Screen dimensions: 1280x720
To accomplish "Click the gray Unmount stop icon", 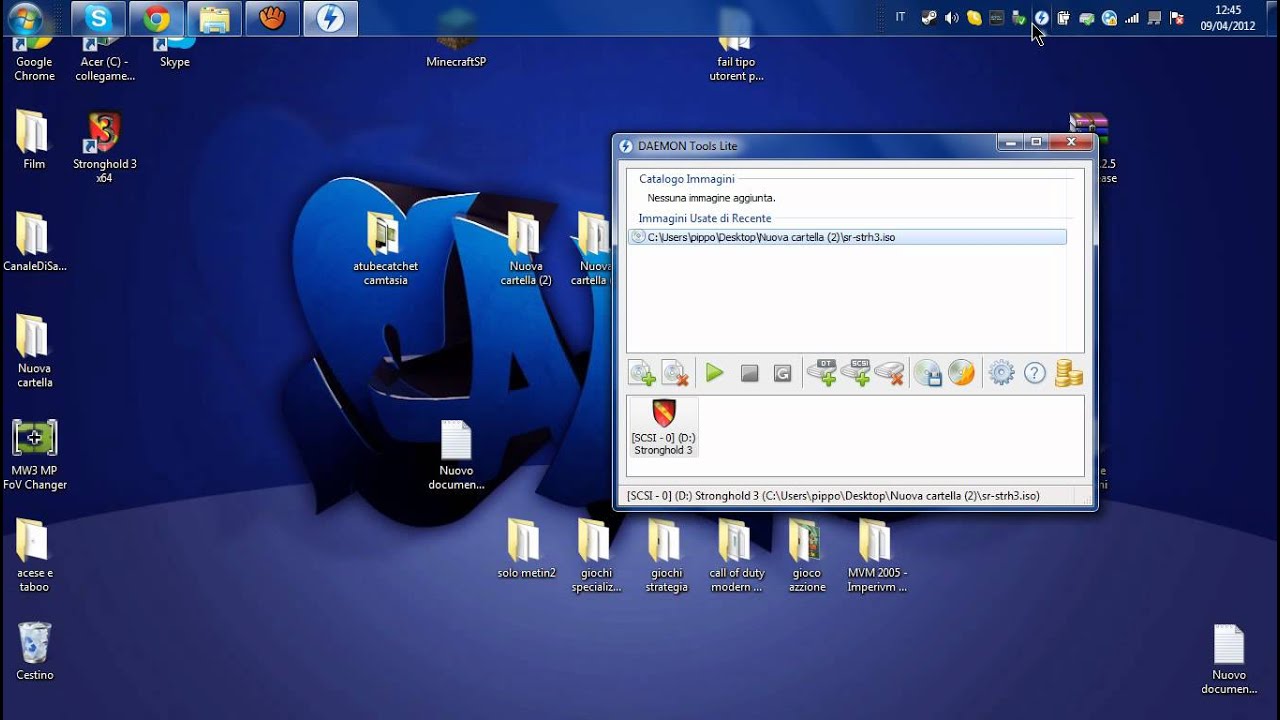I will (x=749, y=373).
